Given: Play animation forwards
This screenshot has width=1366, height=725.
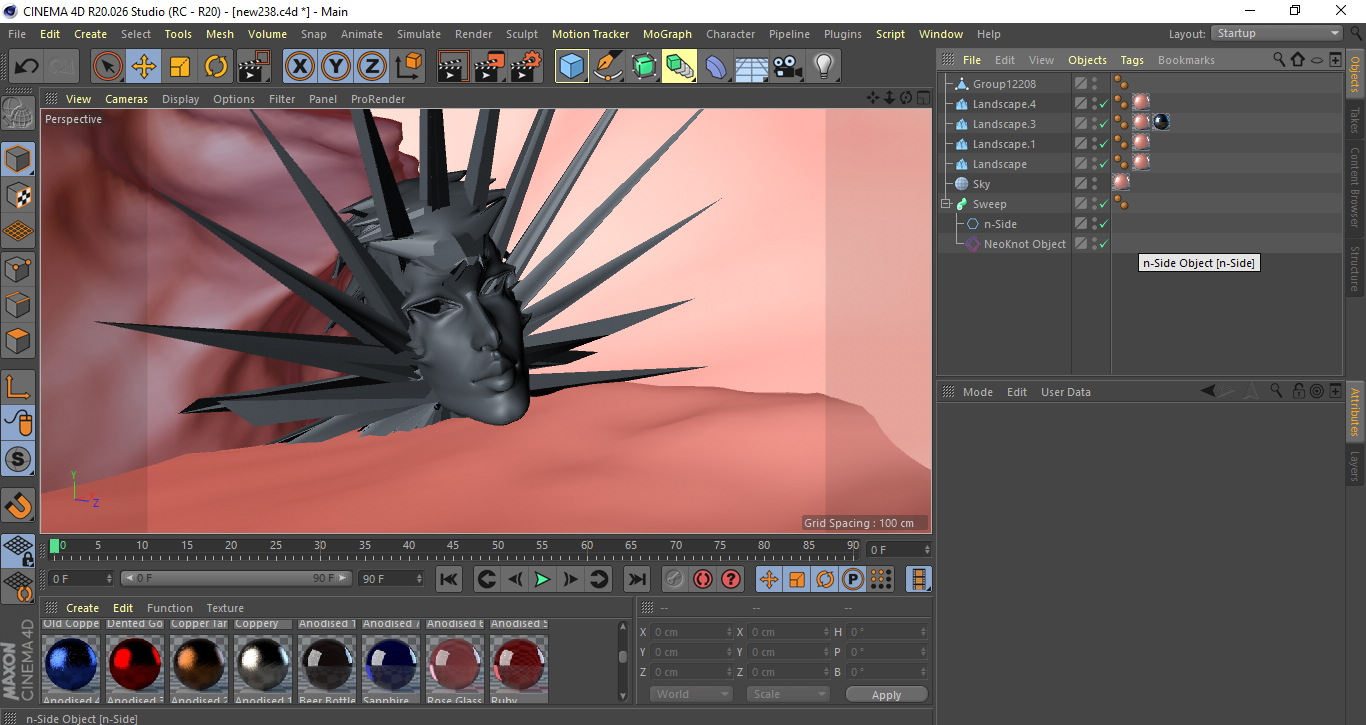Looking at the screenshot, I should pos(542,579).
